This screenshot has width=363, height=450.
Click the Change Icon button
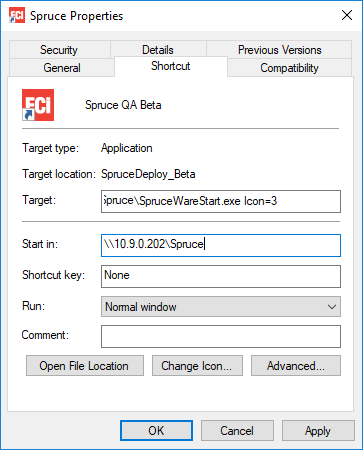tap(197, 366)
